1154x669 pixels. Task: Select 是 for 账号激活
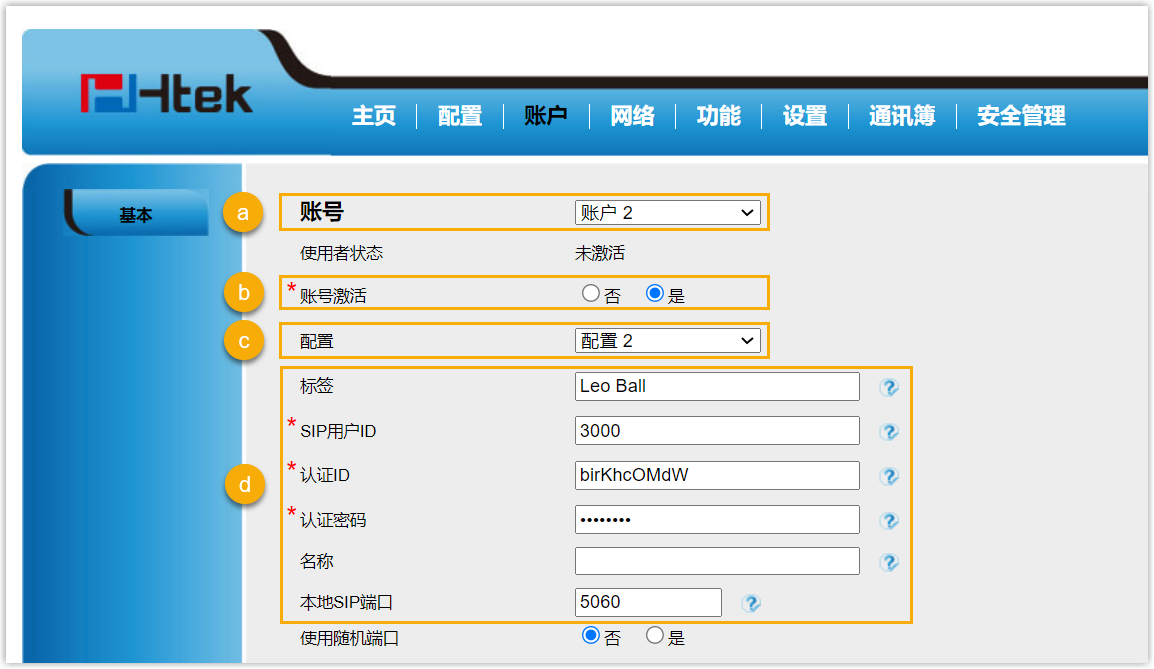pos(655,293)
